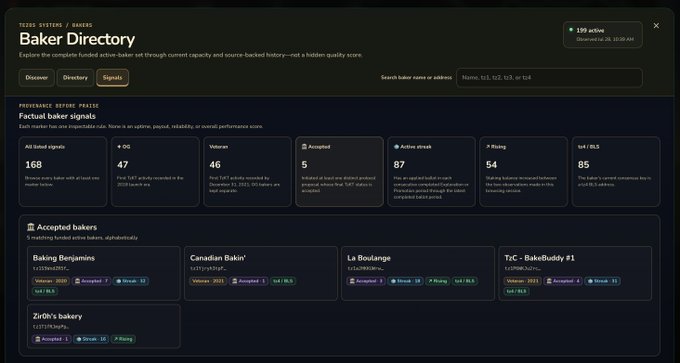Close the Baker Directory dialog

pos(656,26)
